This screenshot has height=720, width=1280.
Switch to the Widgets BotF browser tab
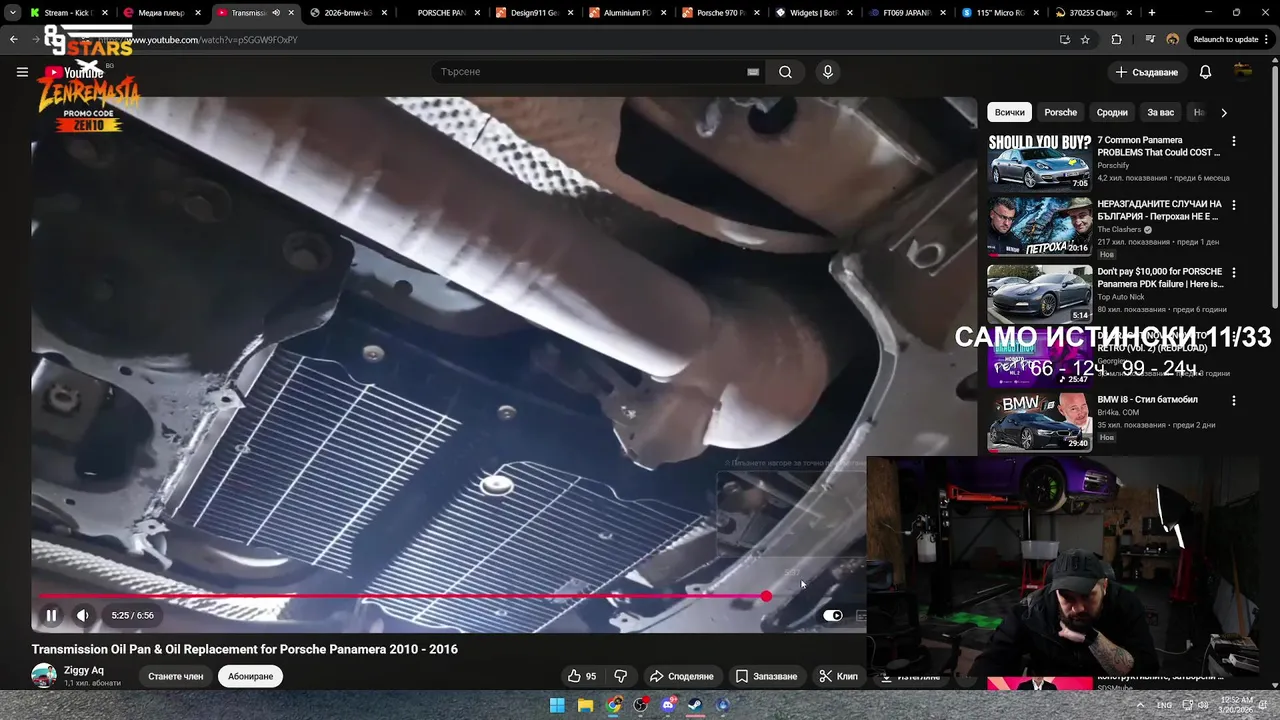pyautogui.click(x=813, y=13)
